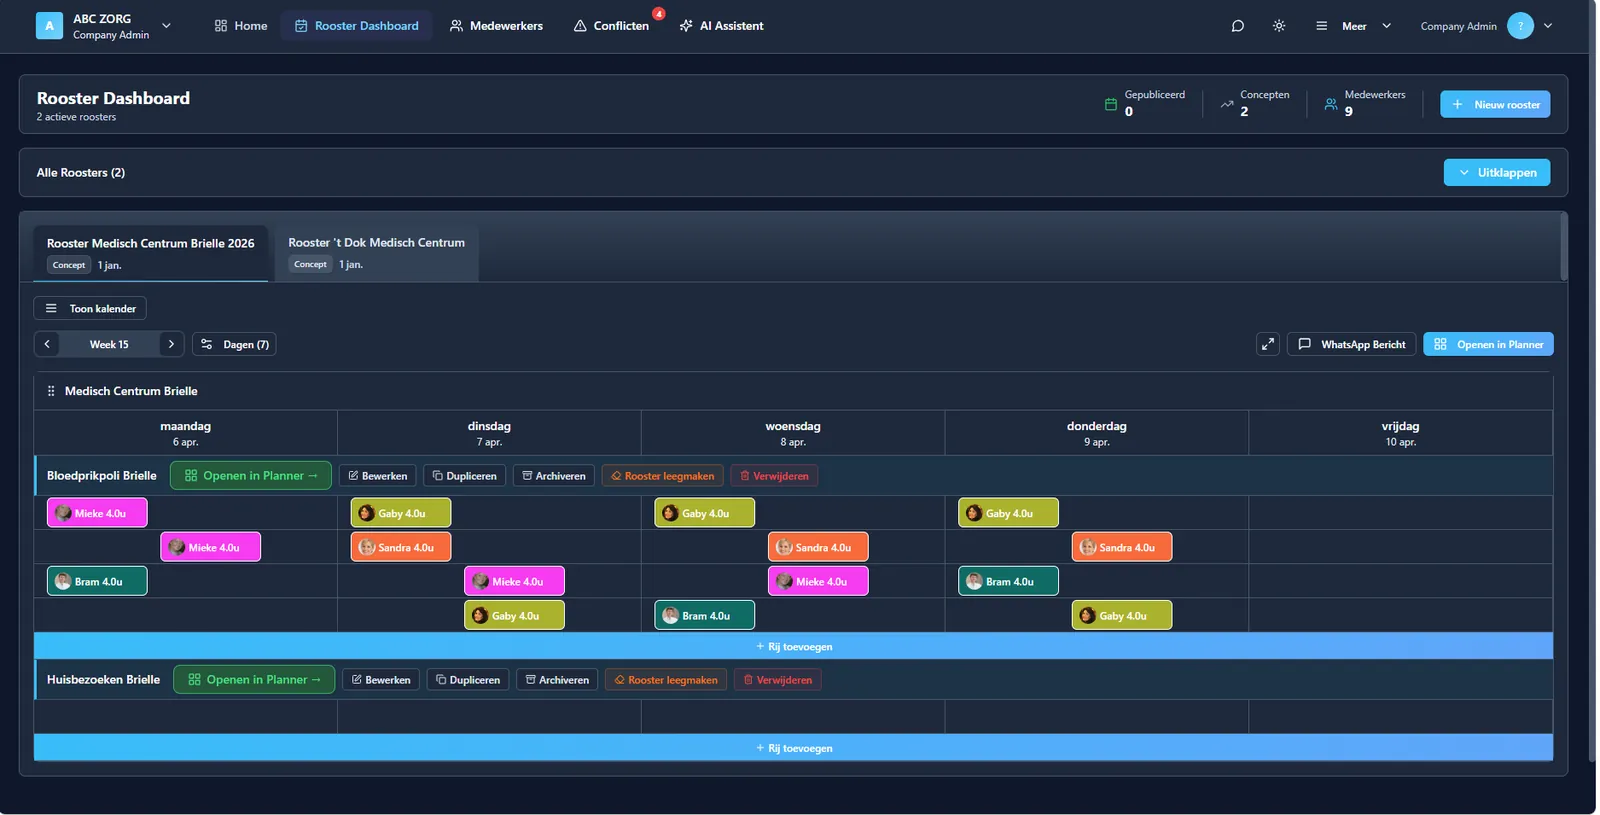
Task: Select the Rooster Medisch Centrum Brielle 2026 tab
Action: tap(151, 254)
